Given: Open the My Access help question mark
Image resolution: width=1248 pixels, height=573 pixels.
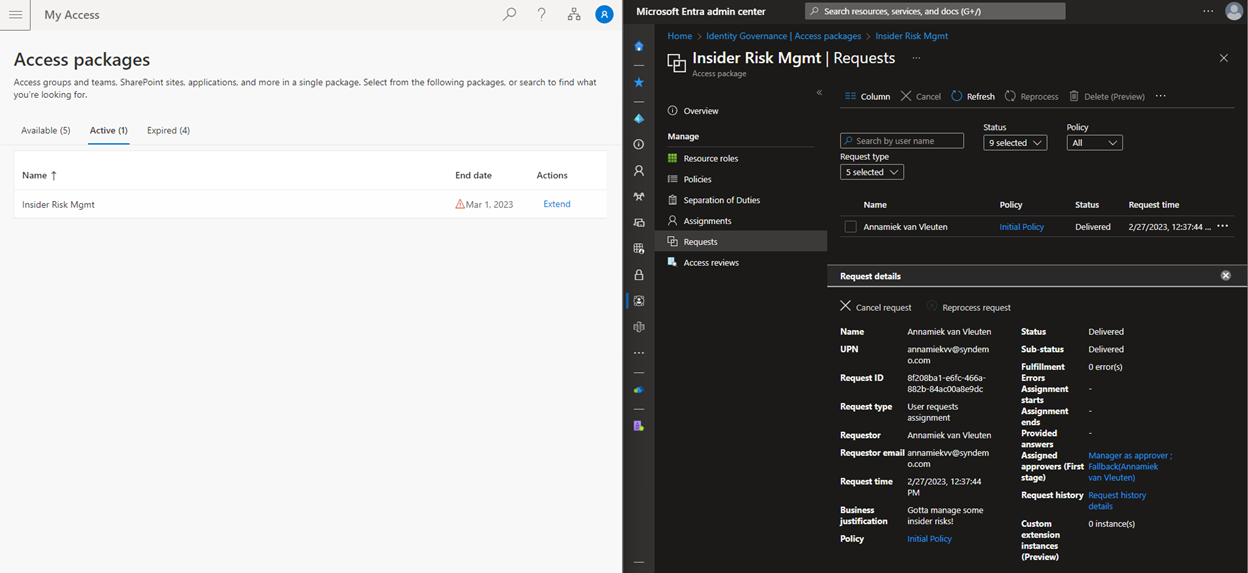Looking at the screenshot, I should pos(541,14).
